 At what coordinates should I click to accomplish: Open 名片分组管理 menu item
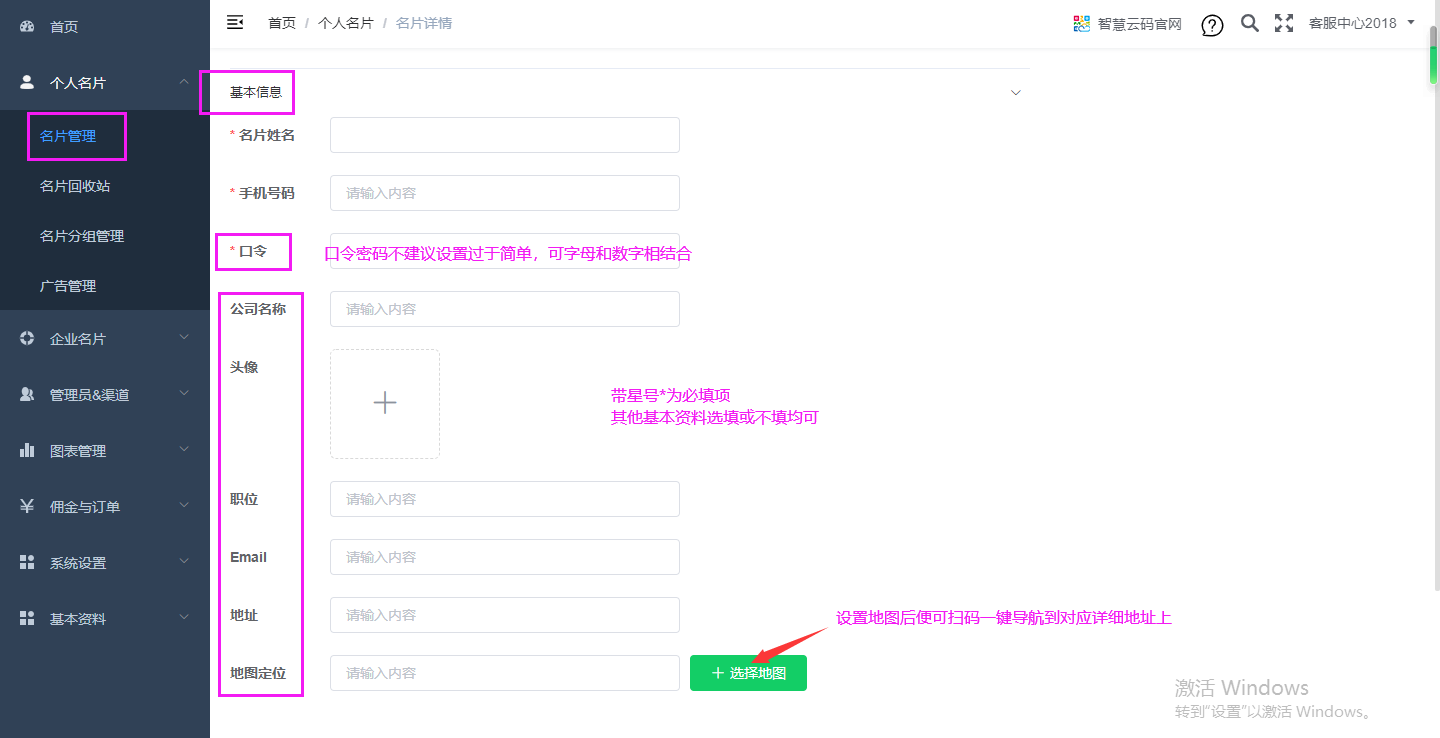point(82,236)
